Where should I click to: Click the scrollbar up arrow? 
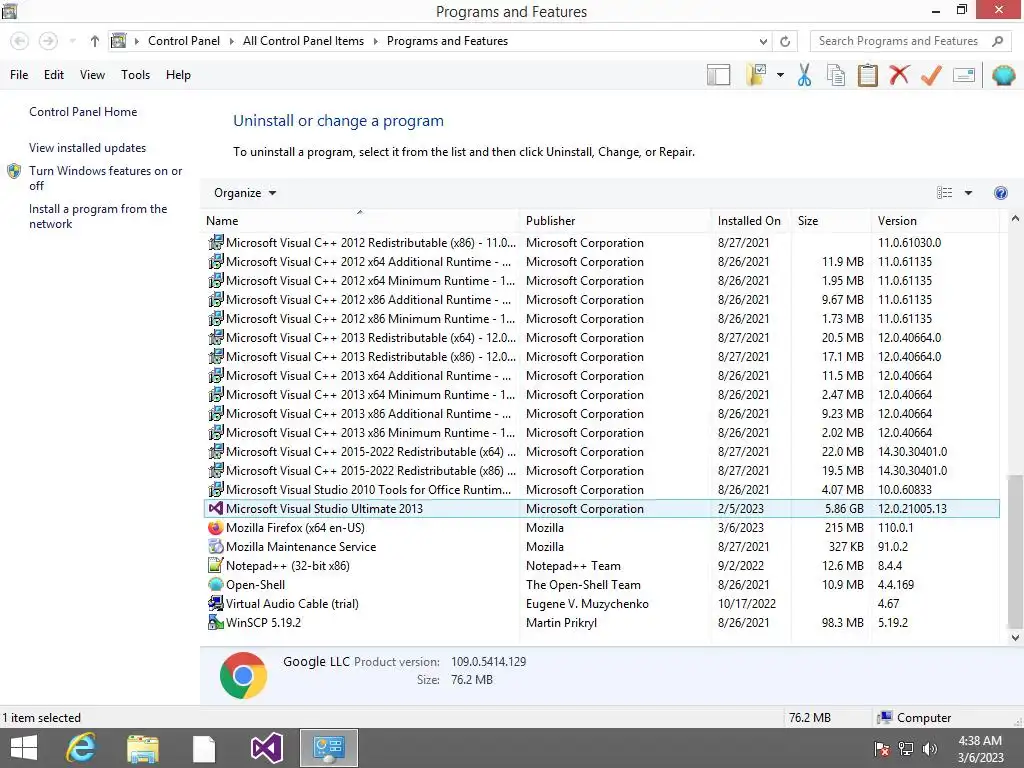(1015, 219)
